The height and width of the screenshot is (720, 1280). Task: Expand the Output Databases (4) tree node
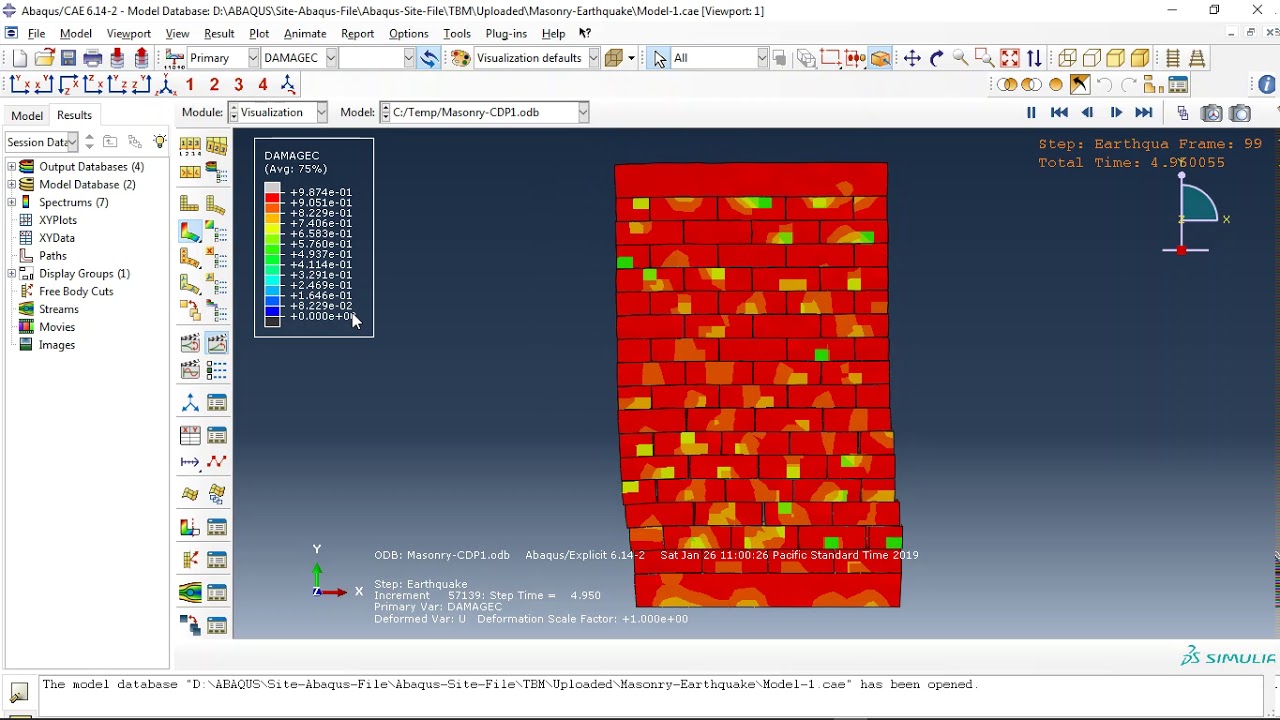[12, 167]
